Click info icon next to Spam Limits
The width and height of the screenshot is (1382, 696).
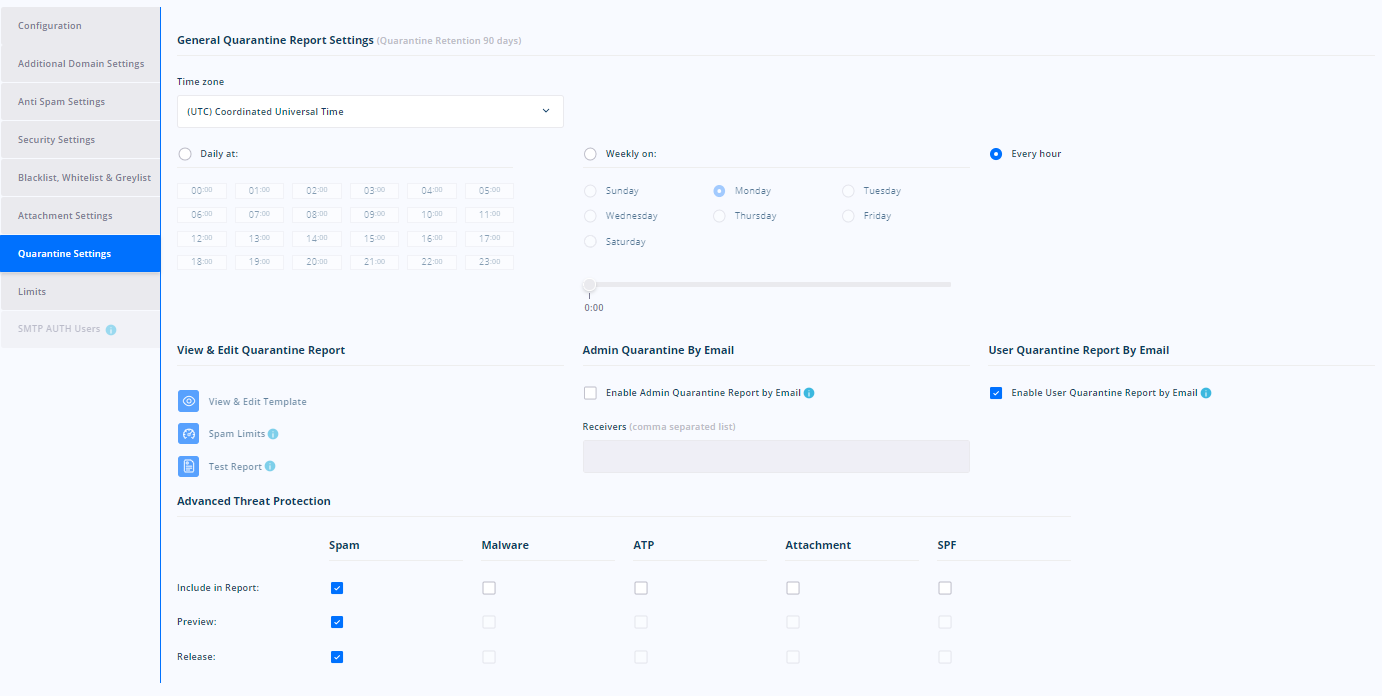coord(273,434)
